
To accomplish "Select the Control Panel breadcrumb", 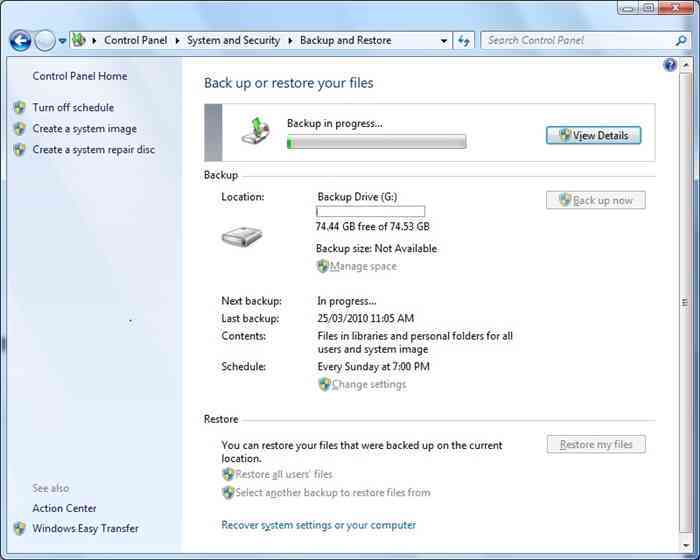I will click(x=135, y=40).
